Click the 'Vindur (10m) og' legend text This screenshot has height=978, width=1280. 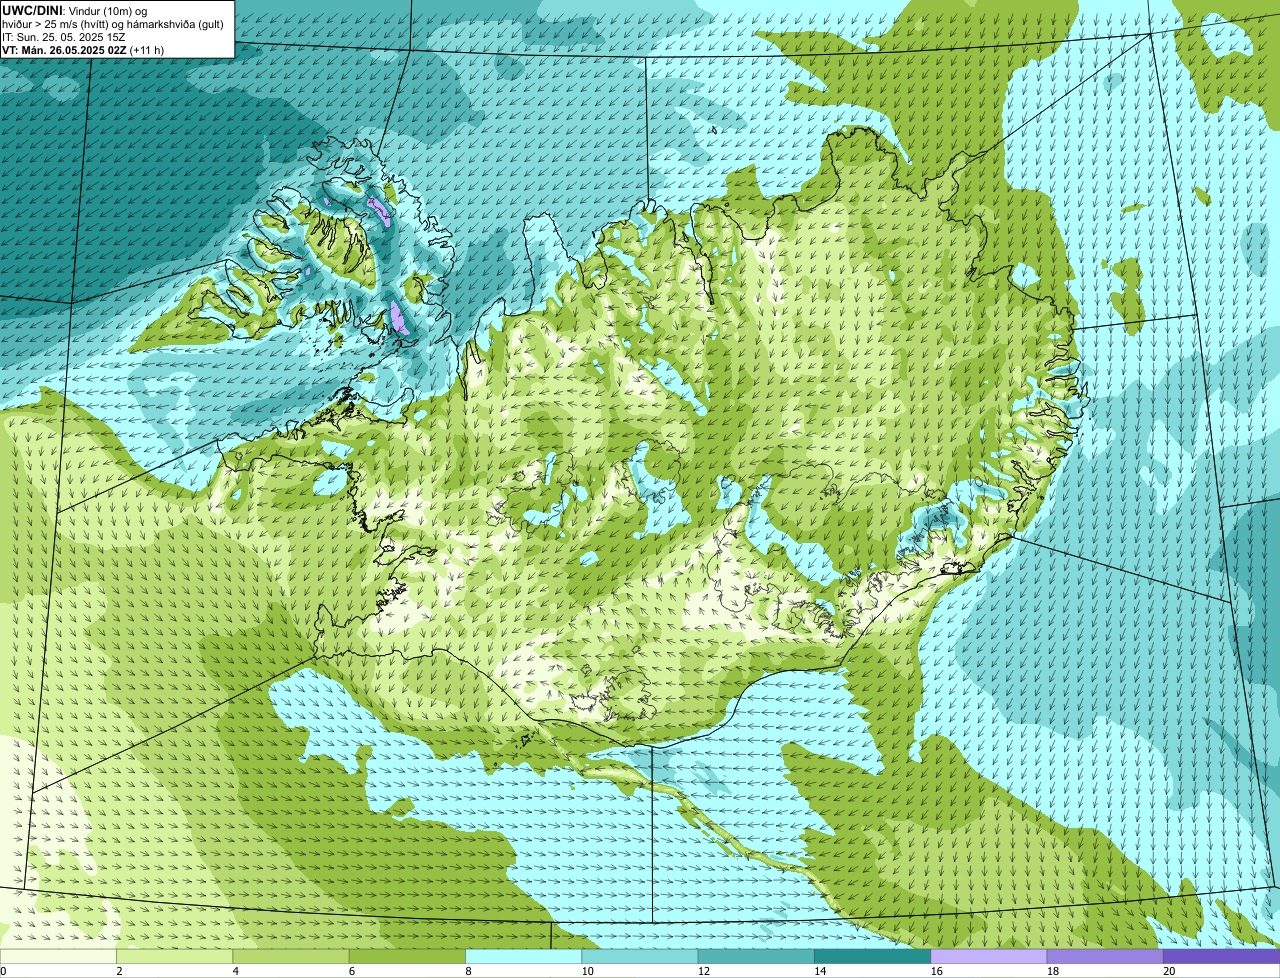[x=106, y=10]
